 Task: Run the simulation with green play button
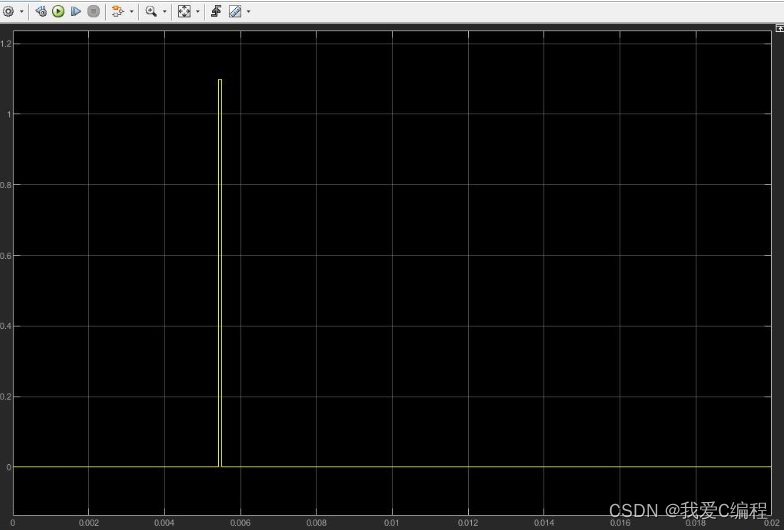click(58, 11)
